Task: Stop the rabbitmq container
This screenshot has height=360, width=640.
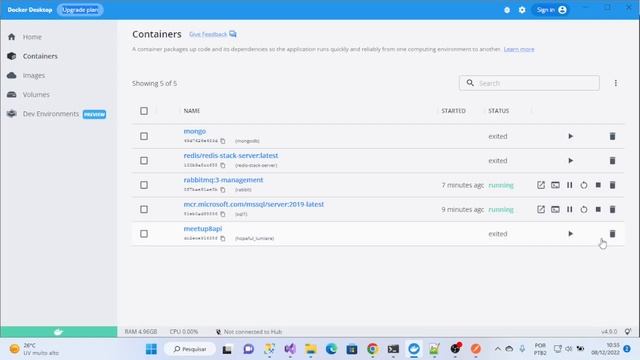Action: click(598, 185)
